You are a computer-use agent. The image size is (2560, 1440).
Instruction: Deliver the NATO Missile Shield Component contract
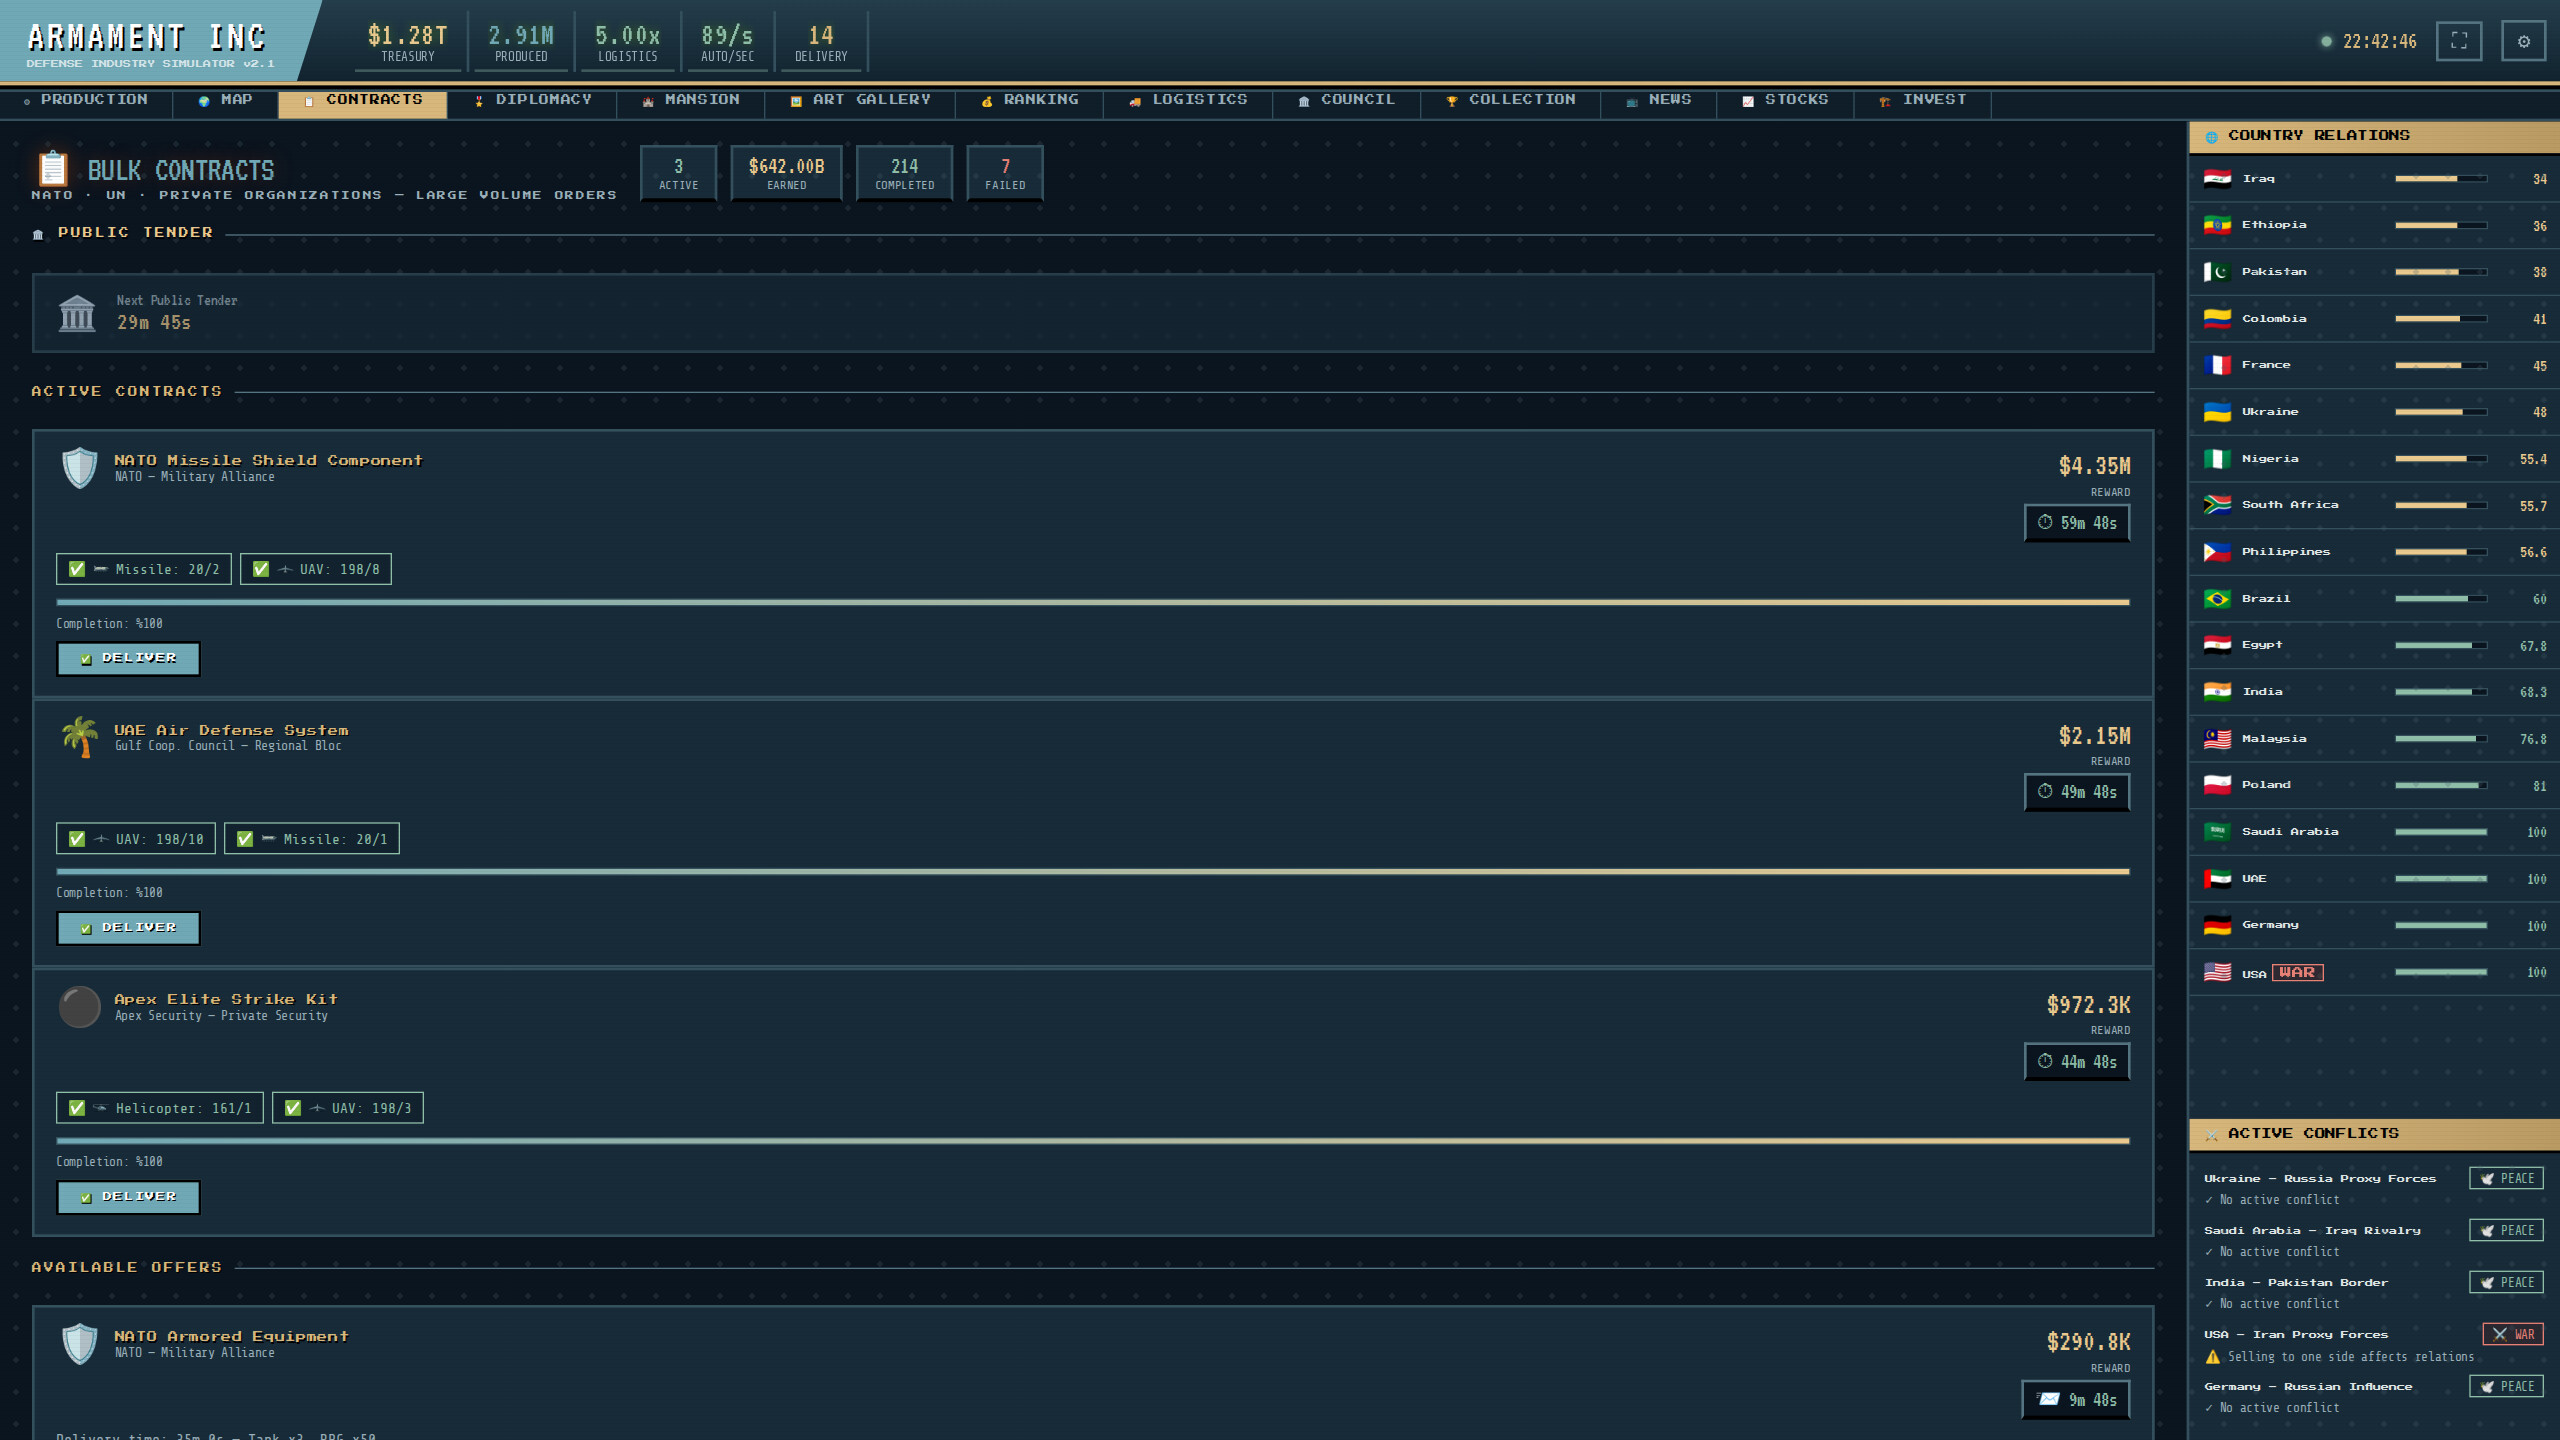coord(129,659)
